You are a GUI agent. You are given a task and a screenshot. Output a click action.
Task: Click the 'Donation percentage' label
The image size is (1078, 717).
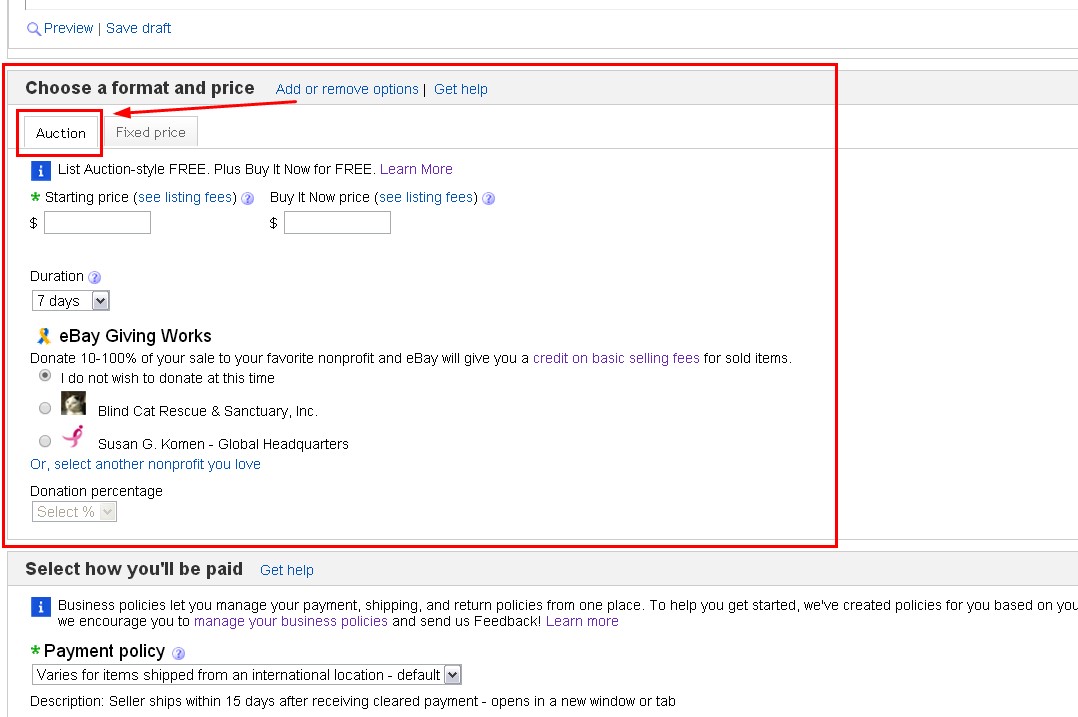96,491
